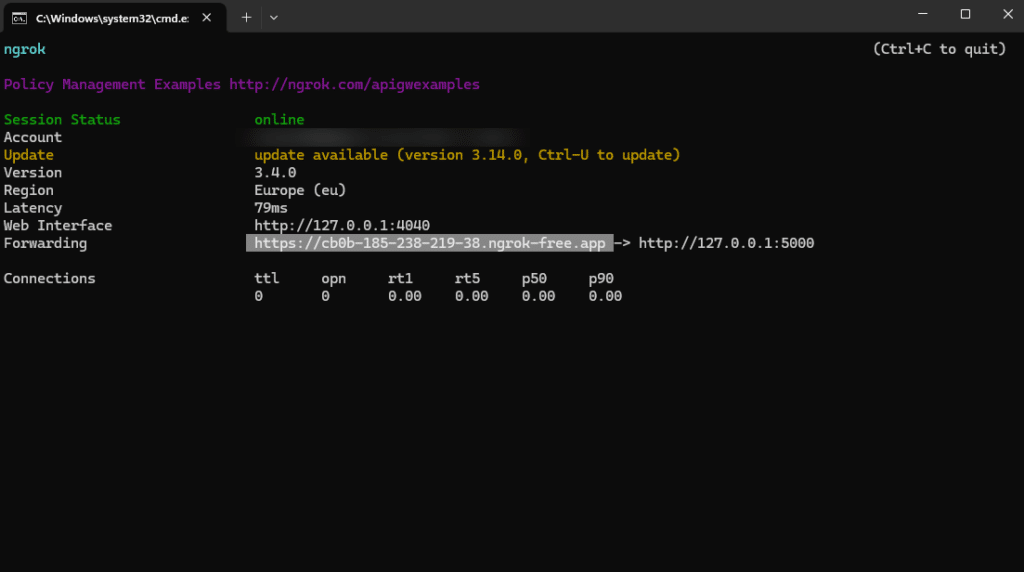Click the Region label
This screenshot has width=1024, height=572.
click(29, 190)
